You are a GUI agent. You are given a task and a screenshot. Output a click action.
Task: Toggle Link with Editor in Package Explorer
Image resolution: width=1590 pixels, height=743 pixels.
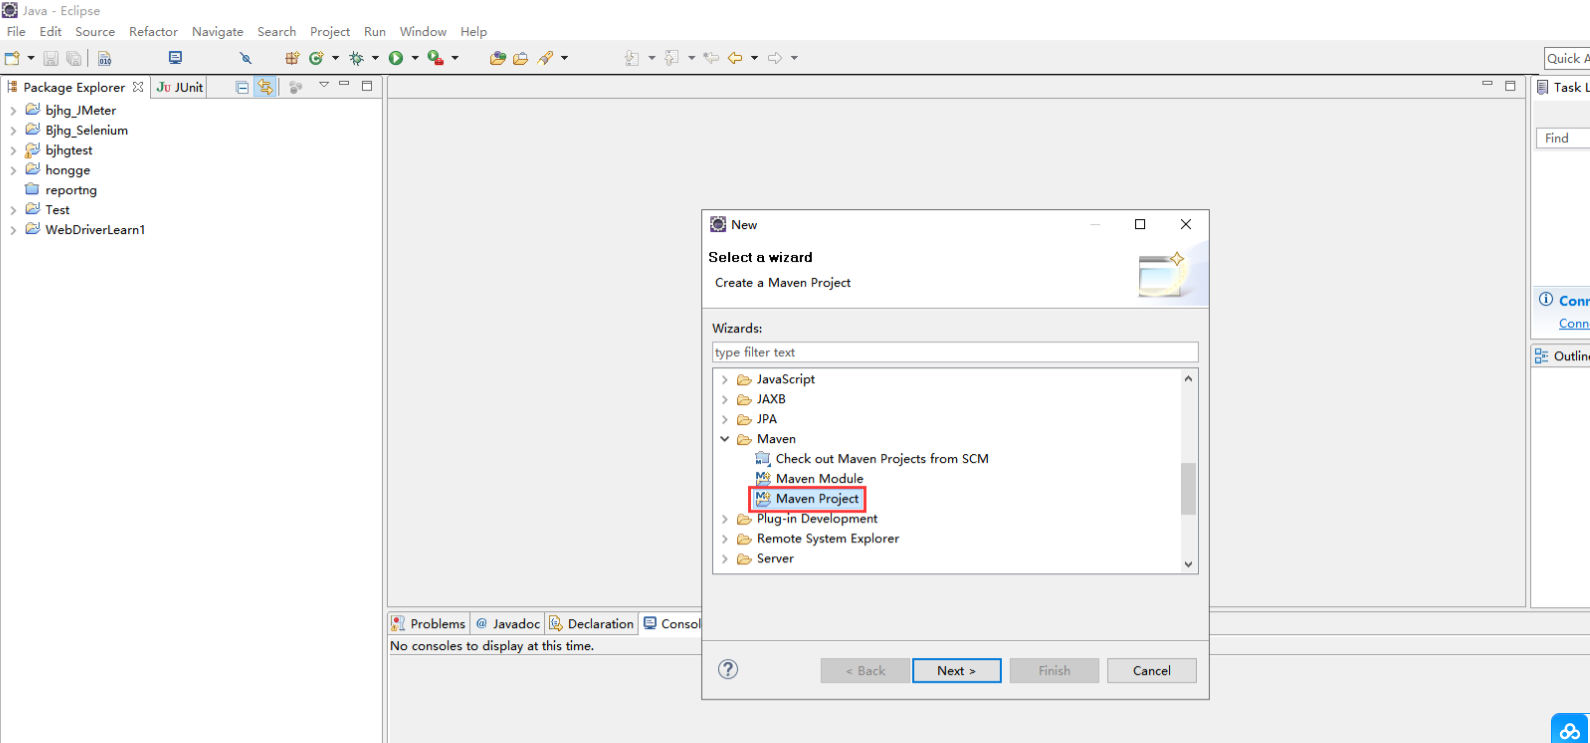click(x=265, y=87)
